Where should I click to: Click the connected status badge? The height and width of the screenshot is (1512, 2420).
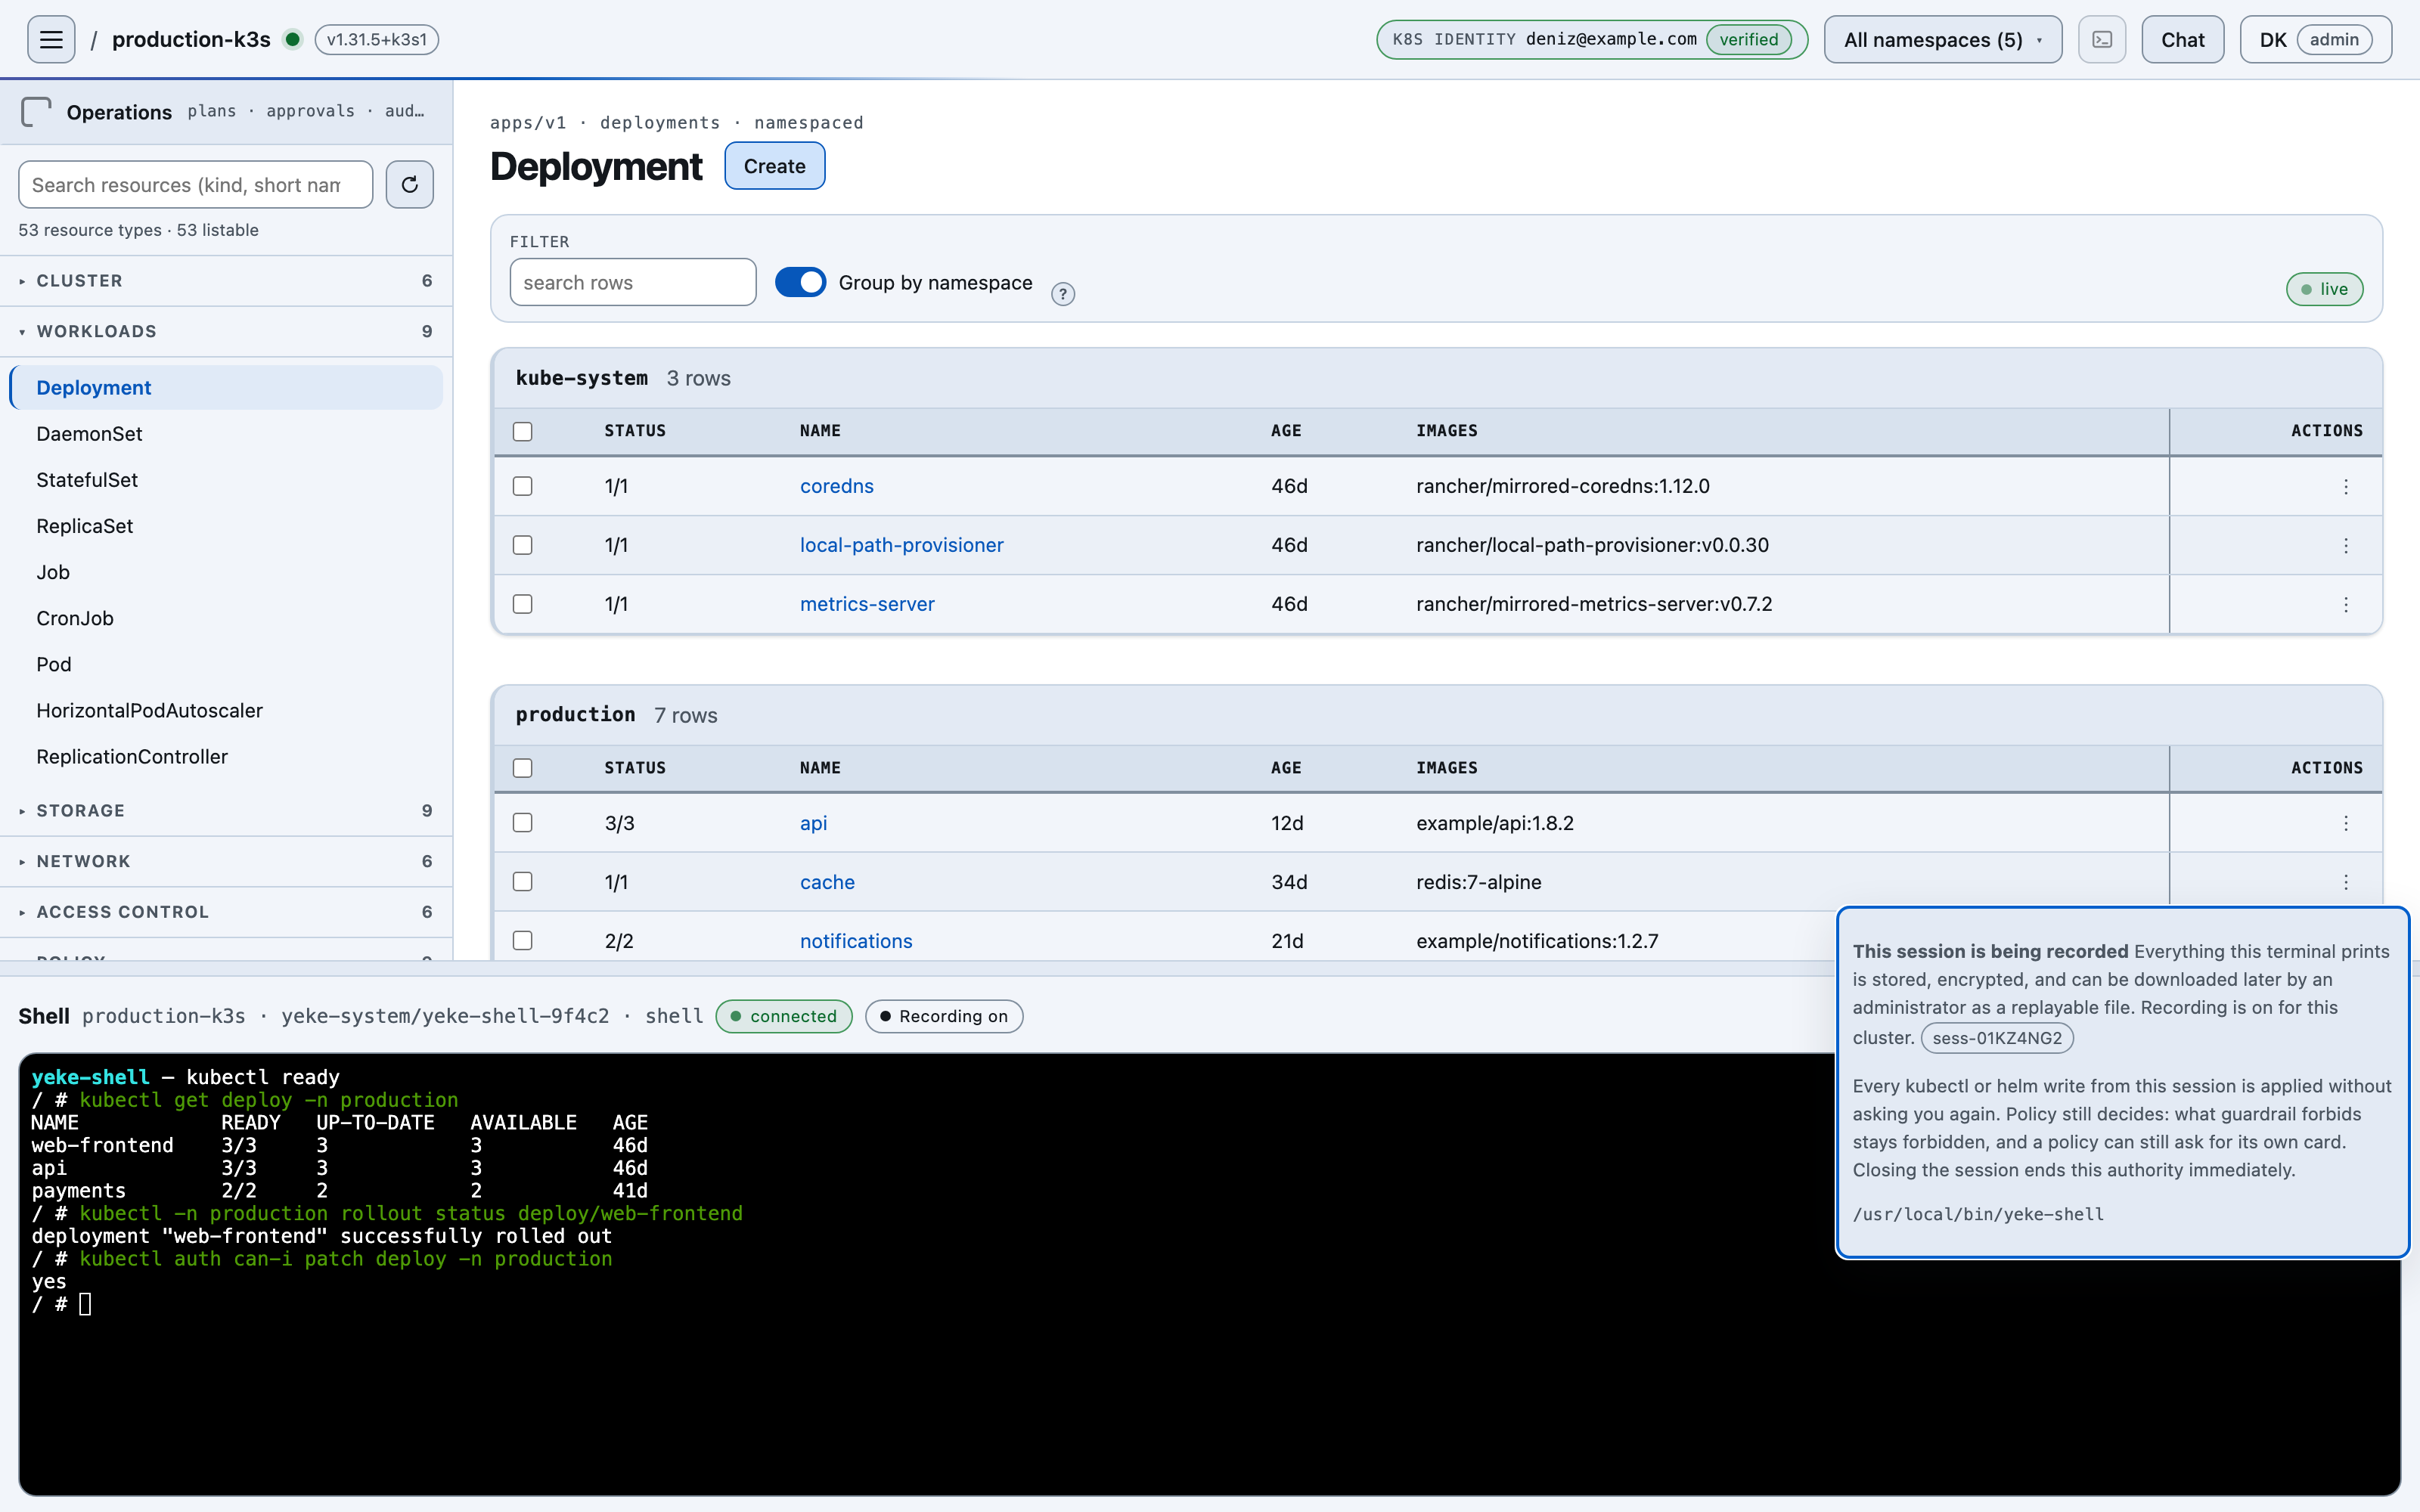783,1016
